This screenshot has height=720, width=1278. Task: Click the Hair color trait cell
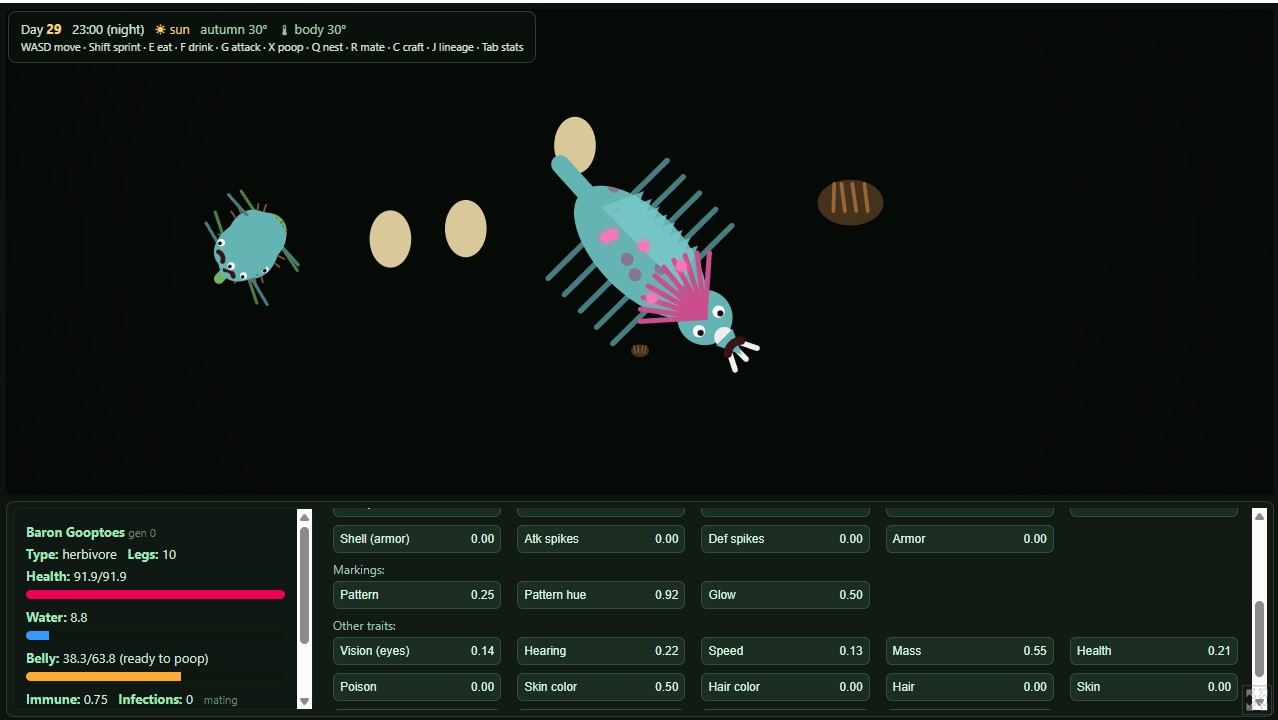pyautogui.click(x=785, y=687)
